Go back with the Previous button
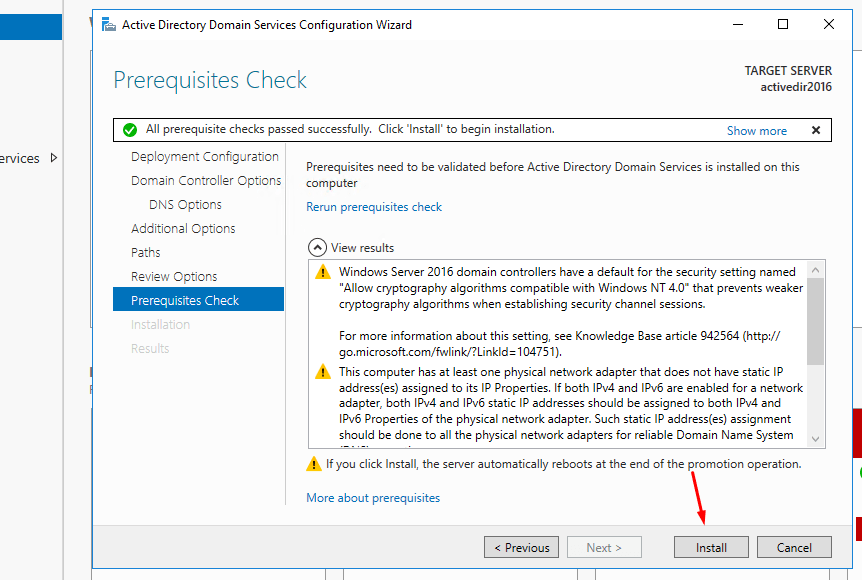The height and width of the screenshot is (580, 862). click(521, 547)
